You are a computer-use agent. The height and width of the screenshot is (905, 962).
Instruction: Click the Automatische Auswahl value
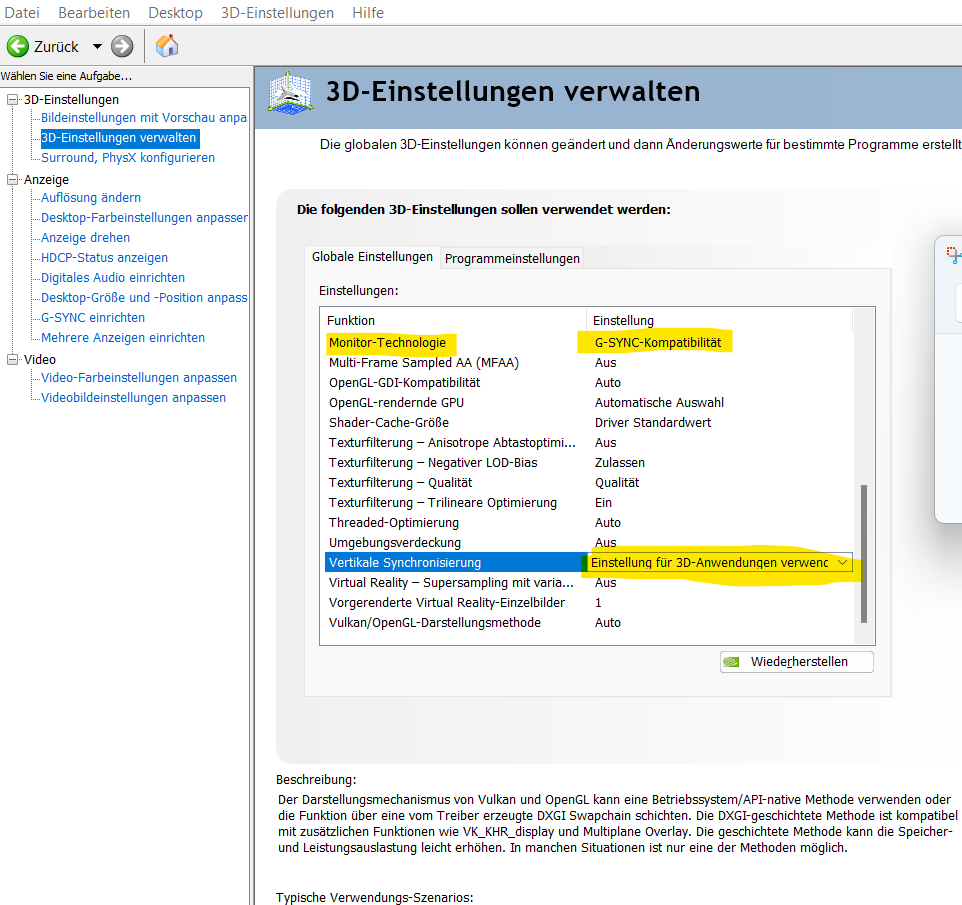[660, 403]
